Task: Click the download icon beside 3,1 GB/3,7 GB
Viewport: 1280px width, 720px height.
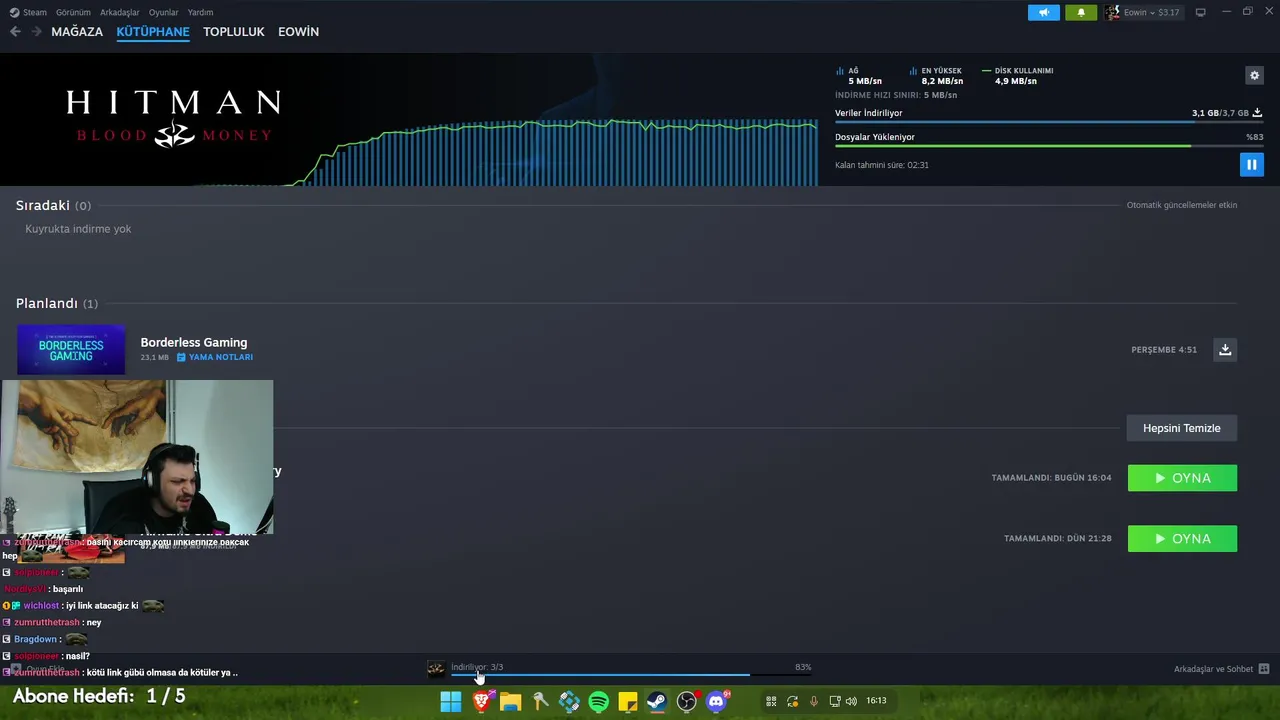Action: [1257, 113]
